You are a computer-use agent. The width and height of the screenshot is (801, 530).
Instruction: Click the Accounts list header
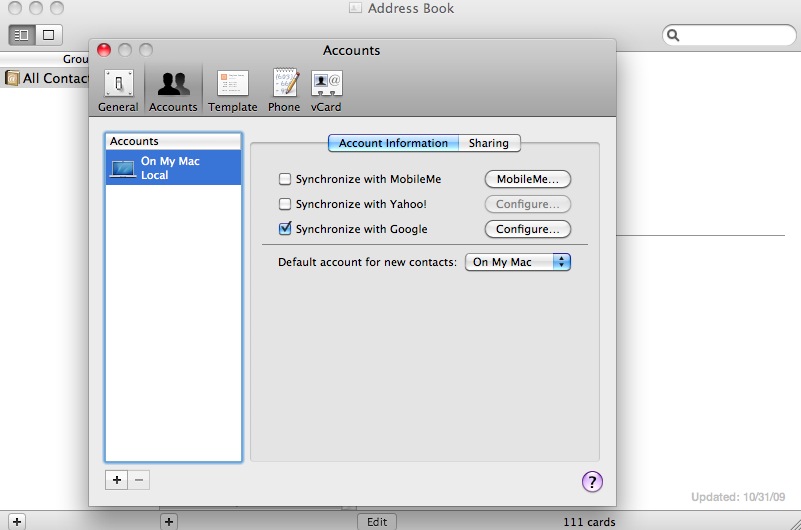[173, 141]
